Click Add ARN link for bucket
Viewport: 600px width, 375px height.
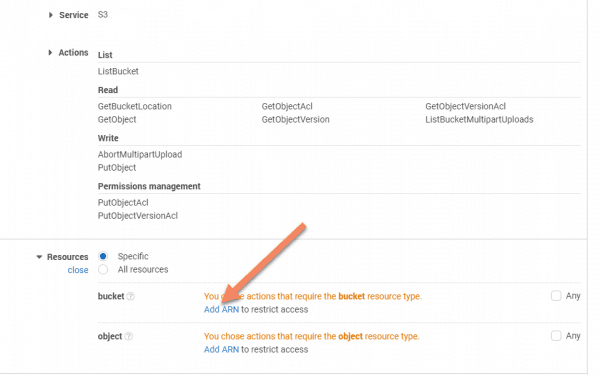(x=221, y=309)
